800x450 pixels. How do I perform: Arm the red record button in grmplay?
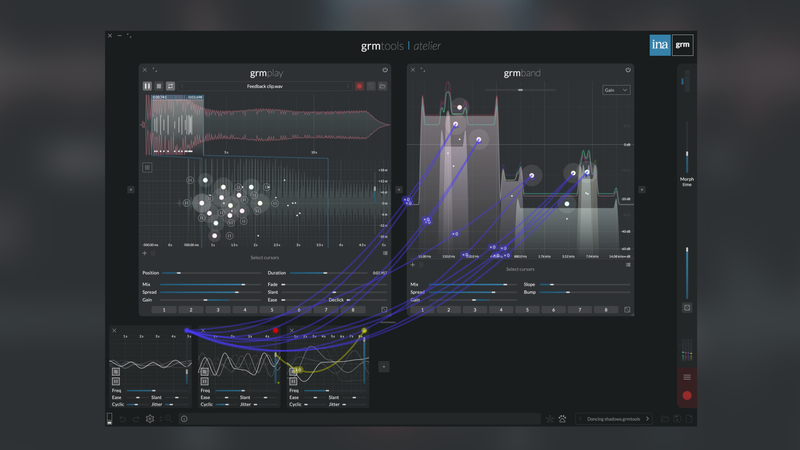pos(360,87)
